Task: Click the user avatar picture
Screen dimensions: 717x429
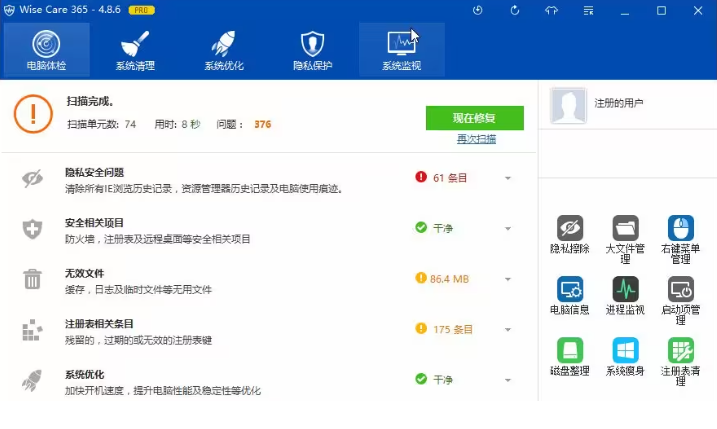Action: (x=568, y=105)
